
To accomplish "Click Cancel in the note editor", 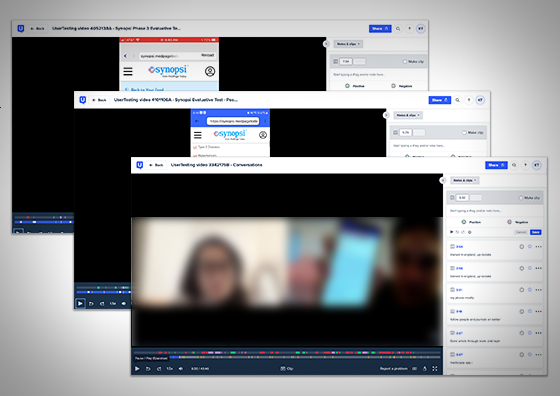I will pyautogui.click(x=521, y=232).
